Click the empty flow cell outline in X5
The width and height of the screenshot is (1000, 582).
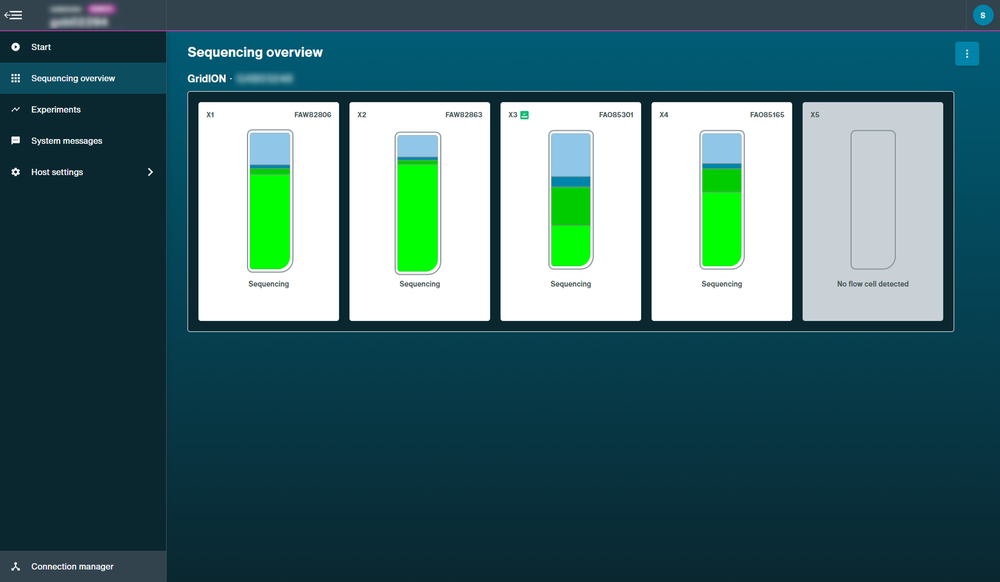(x=873, y=200)
